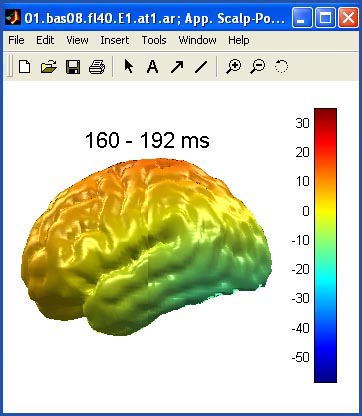Open the Edit menu

(x=45, y=40)
